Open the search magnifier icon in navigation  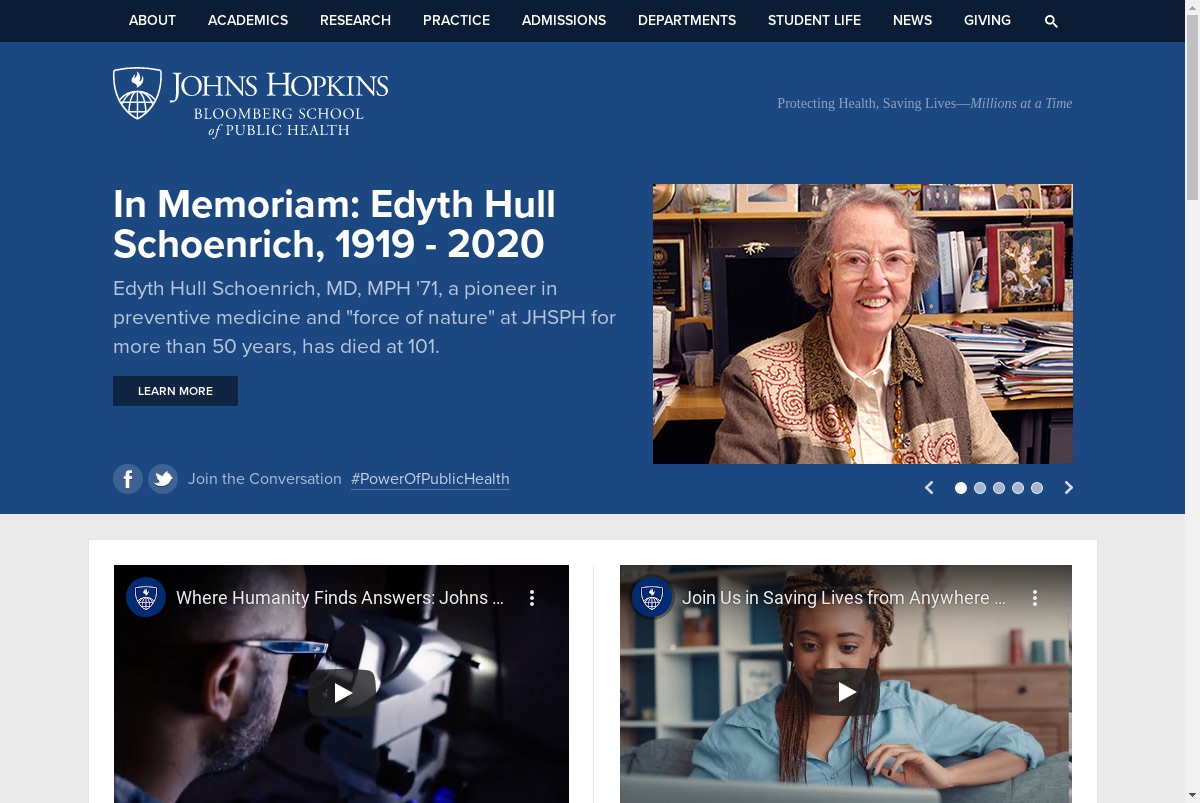(x=1051, y=21)
